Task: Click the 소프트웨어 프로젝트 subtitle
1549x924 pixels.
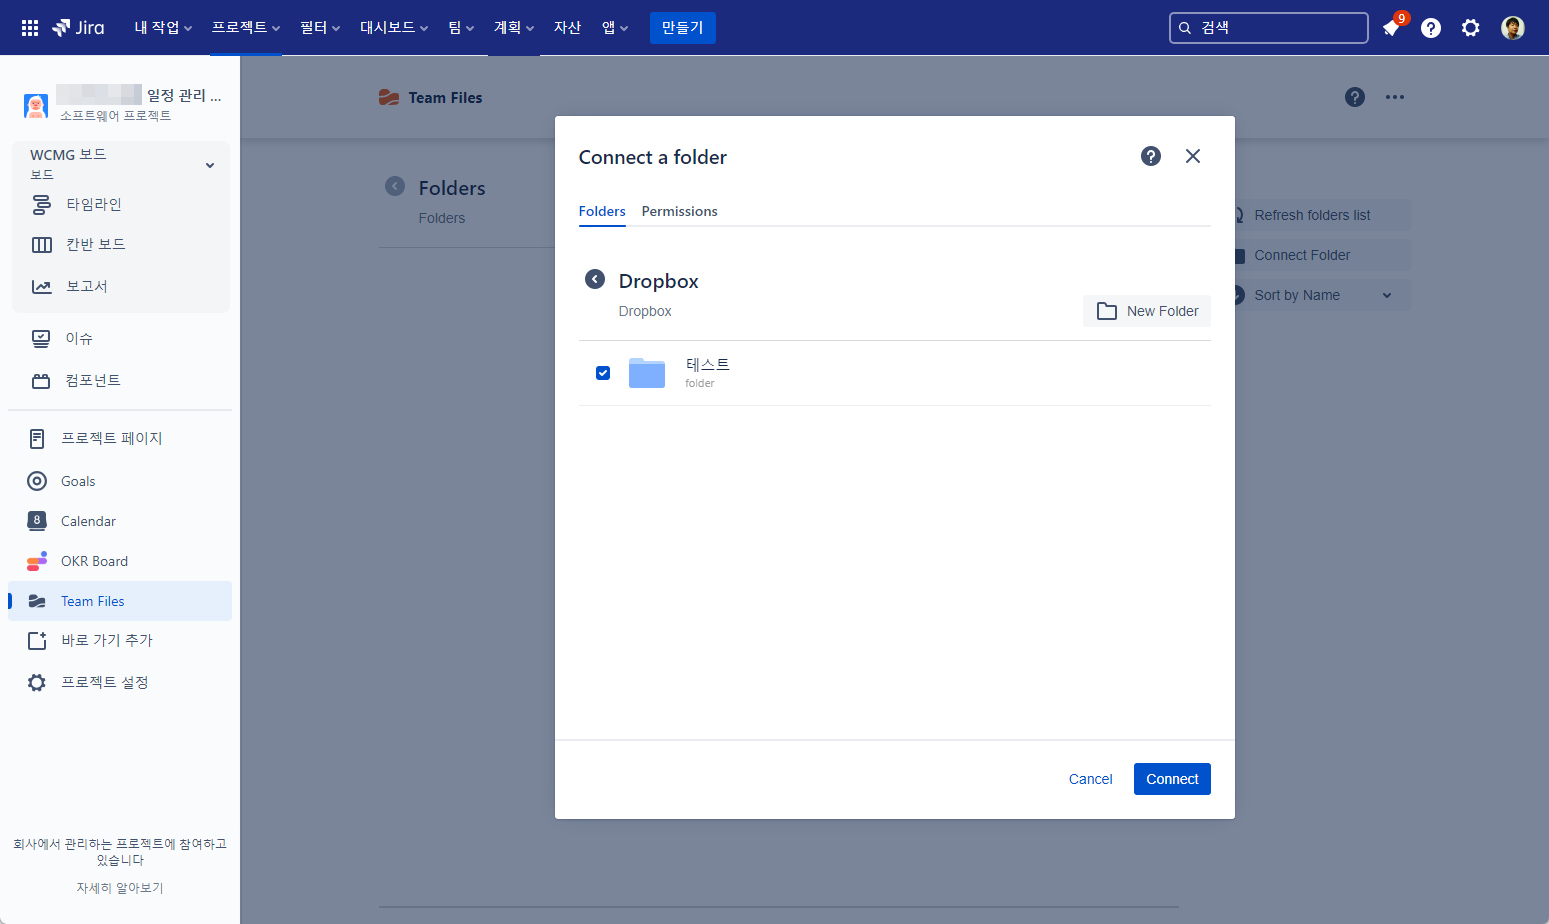Action: tap(115, 116)
